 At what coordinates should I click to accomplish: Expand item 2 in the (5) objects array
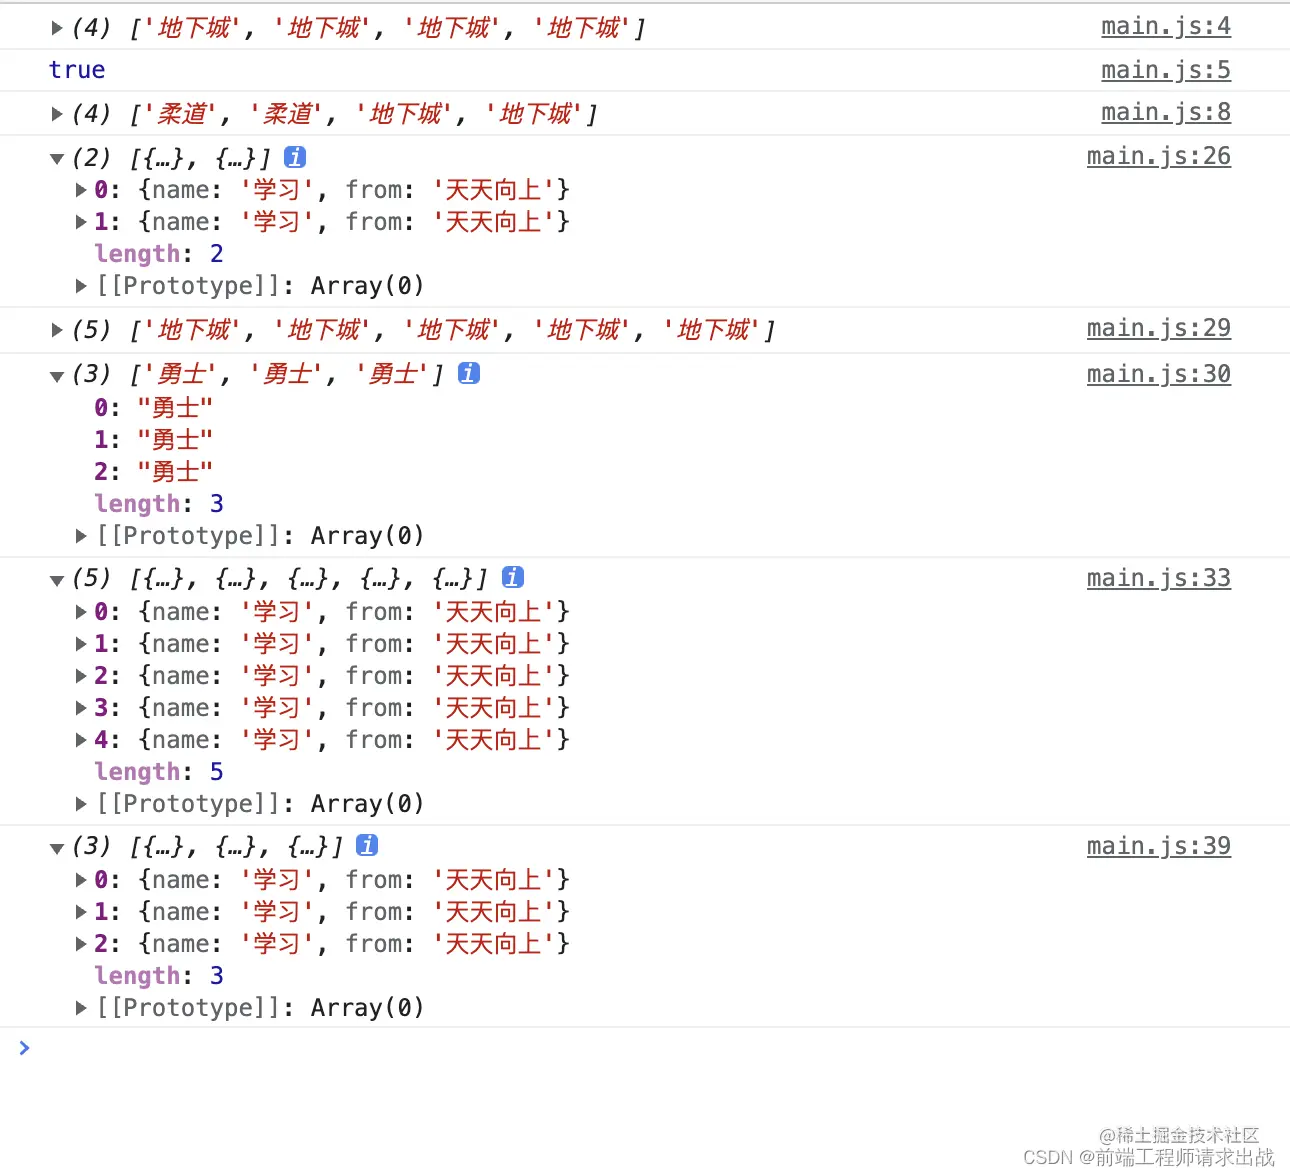pyautogui.click(x=81, y=676)
